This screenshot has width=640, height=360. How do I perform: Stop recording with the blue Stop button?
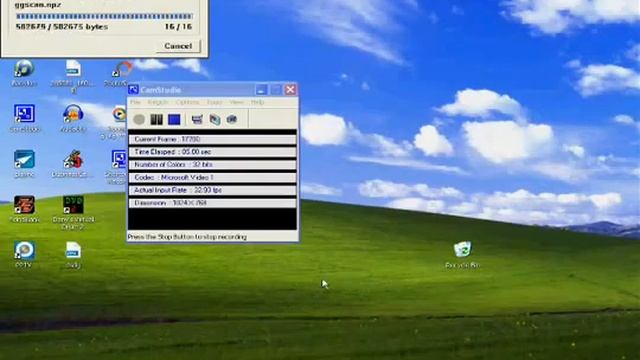pyautogui.click(x=174, y=119)
